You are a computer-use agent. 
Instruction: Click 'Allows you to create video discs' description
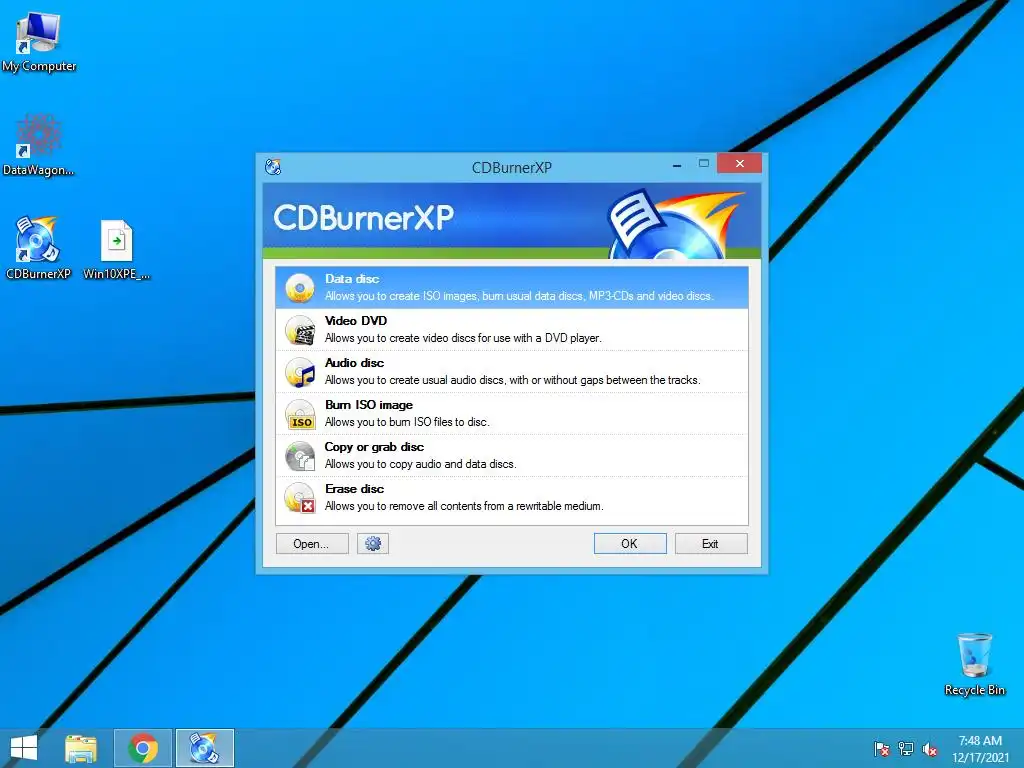click(463, 338)
